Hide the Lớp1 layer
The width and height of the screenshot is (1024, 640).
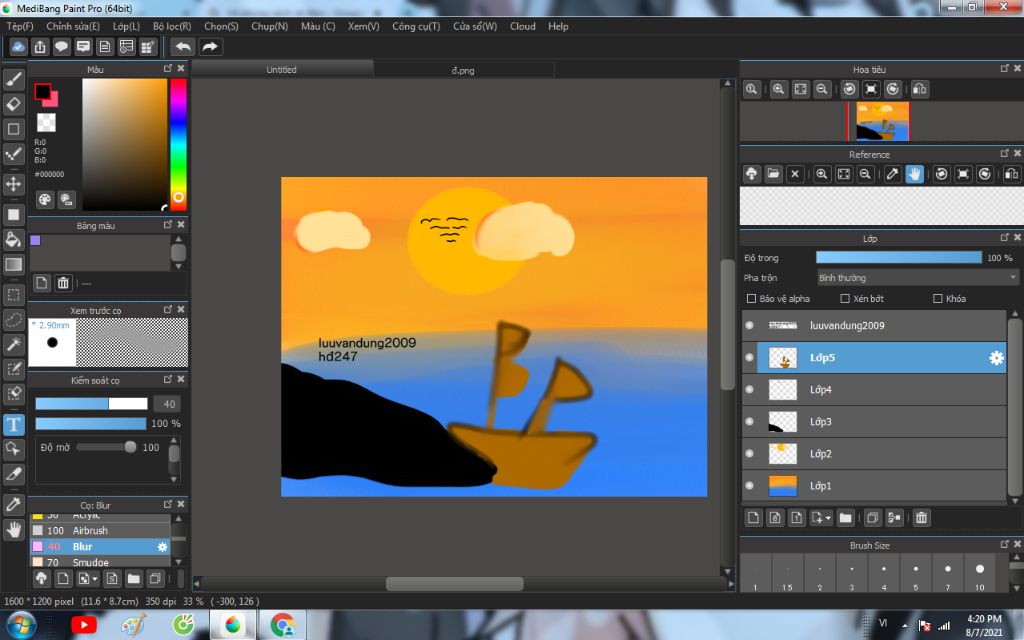point(750,485)
